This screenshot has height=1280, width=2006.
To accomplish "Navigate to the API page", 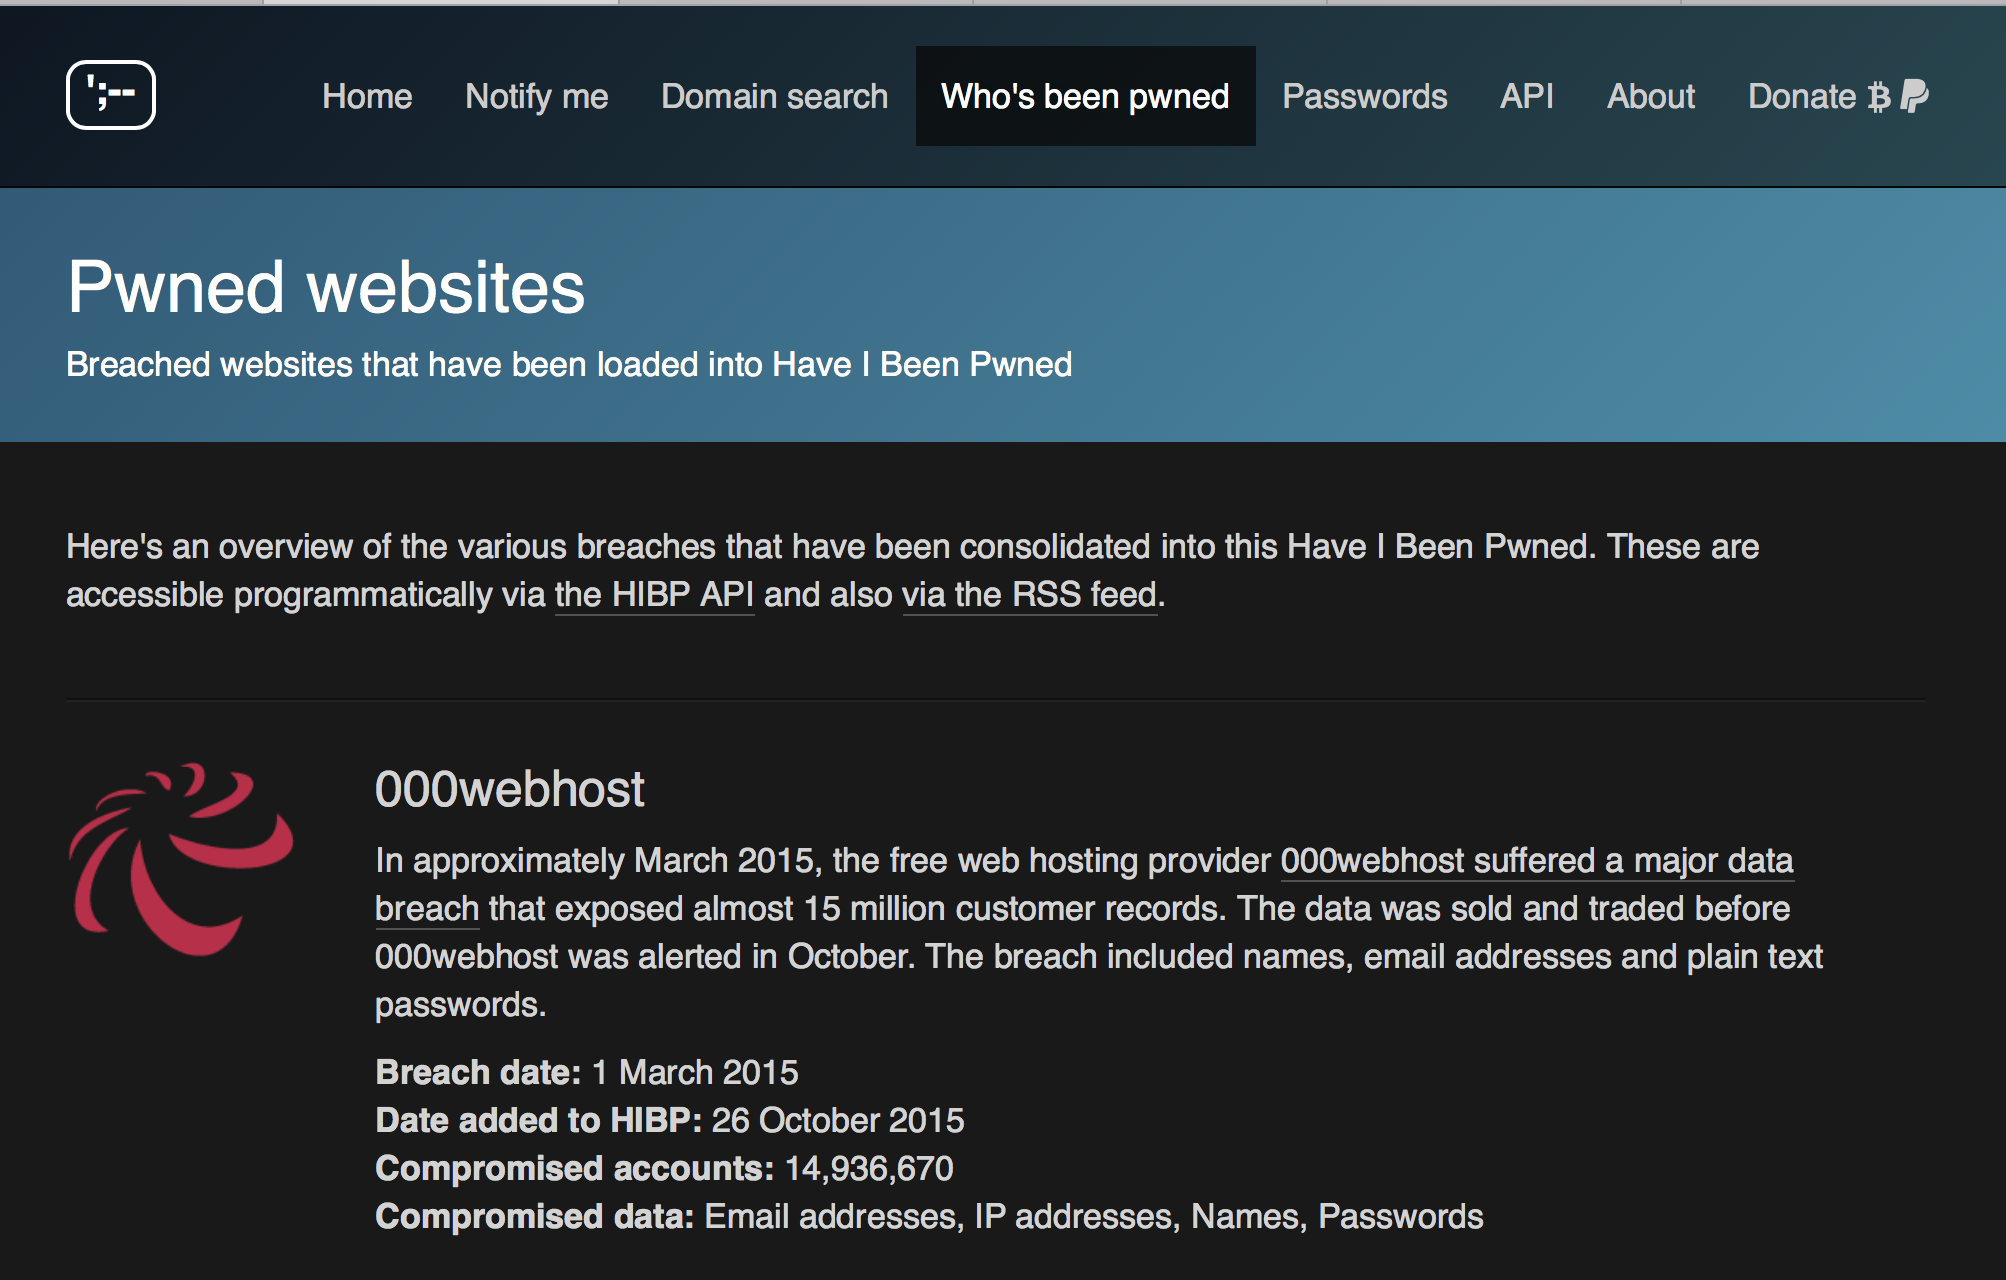I will 1527,96.
